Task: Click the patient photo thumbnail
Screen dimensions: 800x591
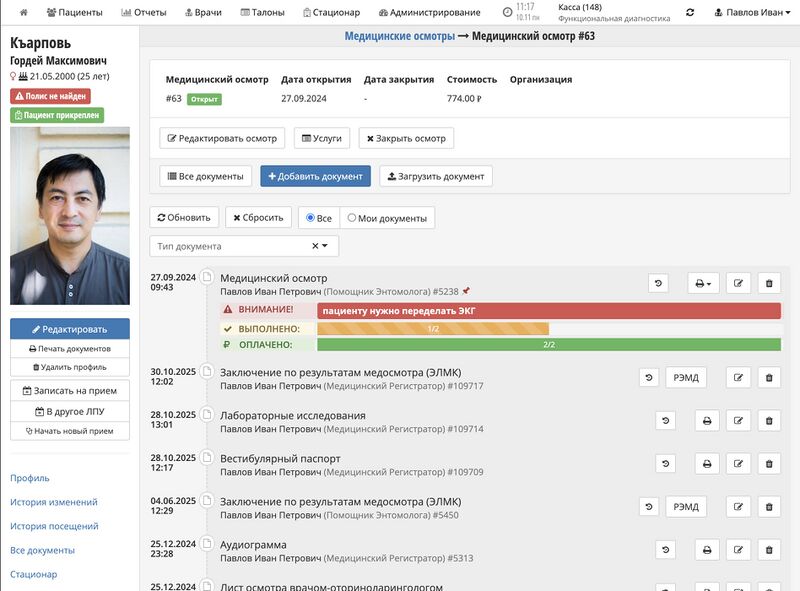Action: (70, 216)
